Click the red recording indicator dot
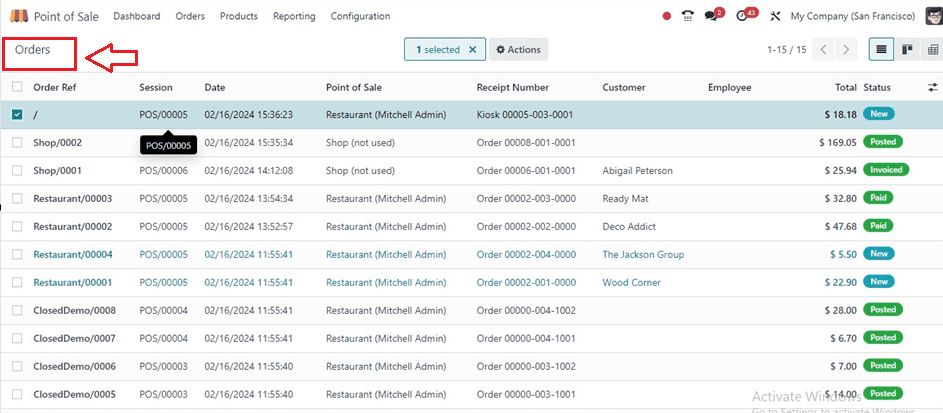Image resolution: width=943 pixels, height=413 pixels. 666,17
